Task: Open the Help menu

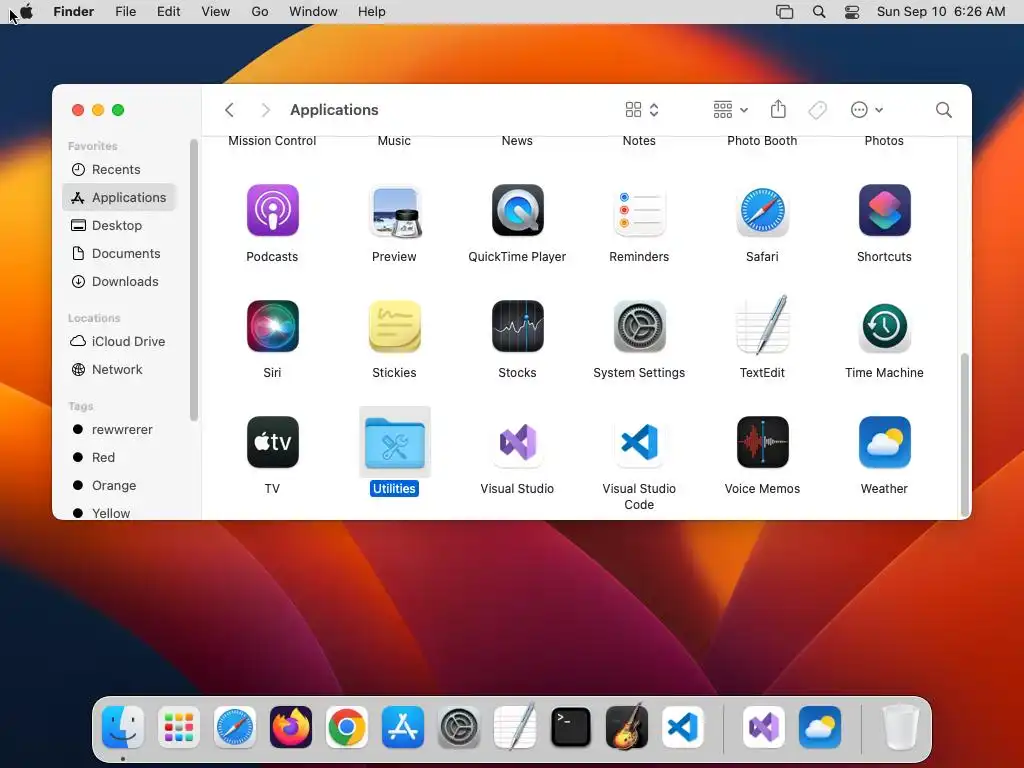Action: click(x=372, y=12)
